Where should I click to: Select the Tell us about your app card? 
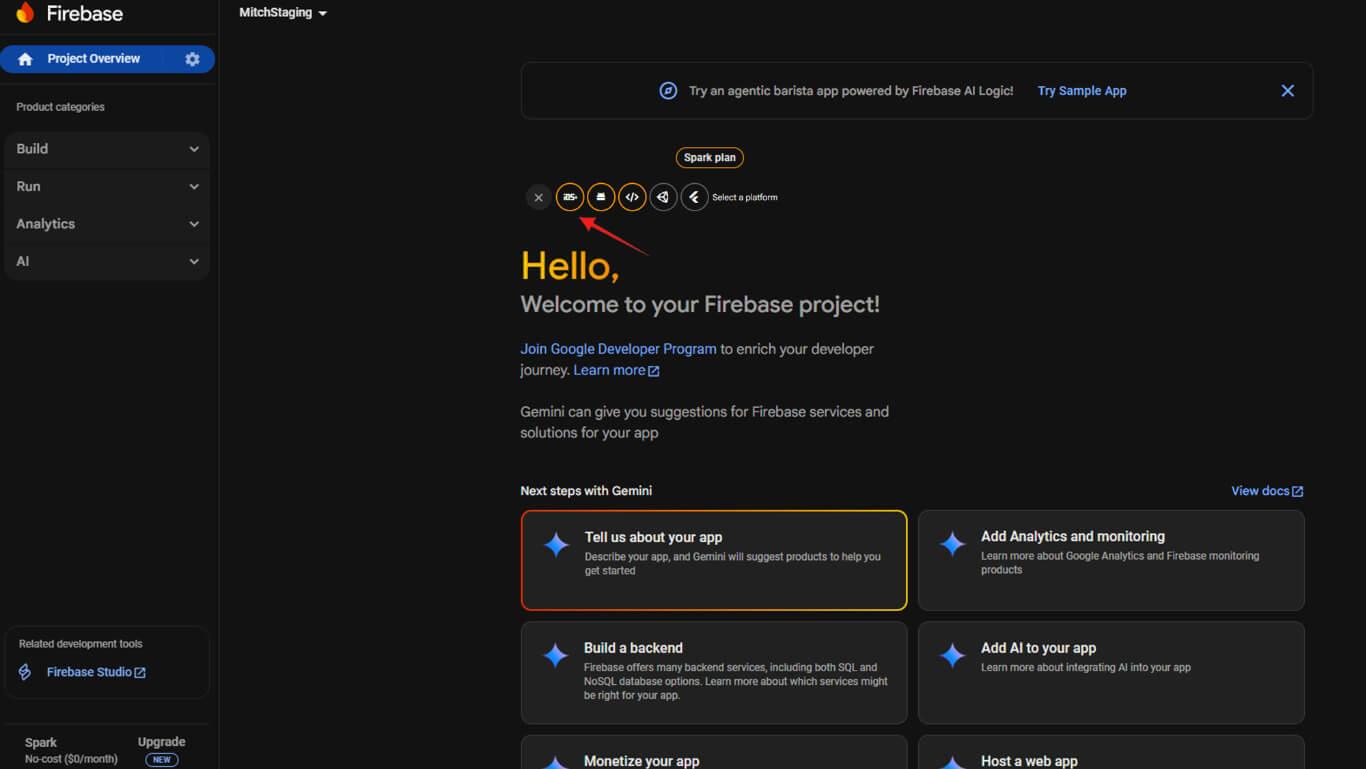point(713,560)
